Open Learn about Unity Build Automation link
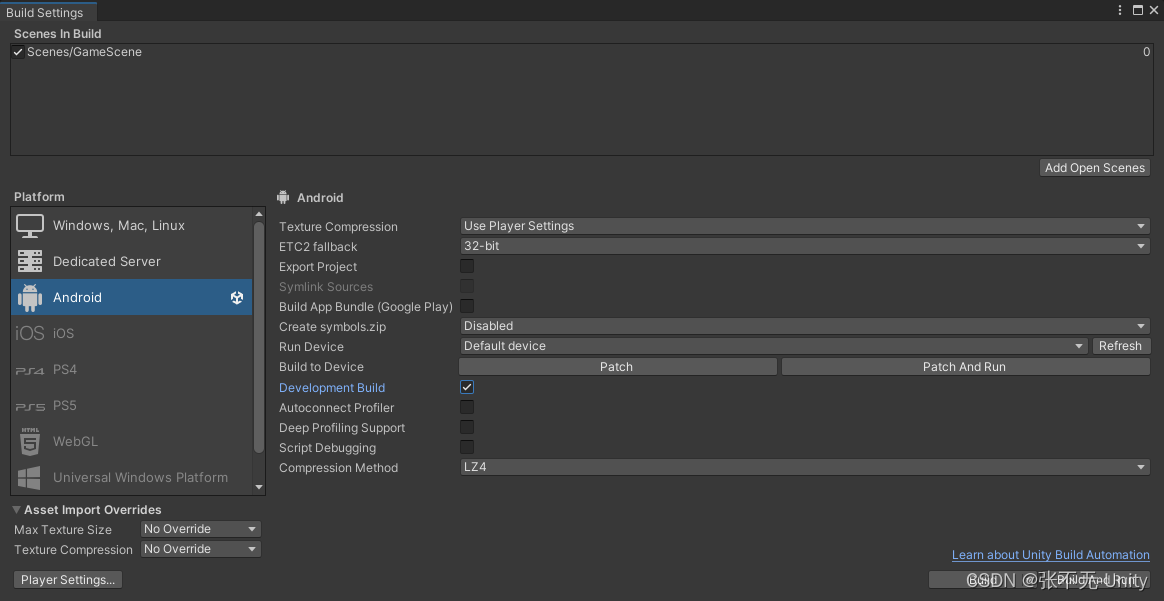1164x601 pixels. pos(1050,555)
